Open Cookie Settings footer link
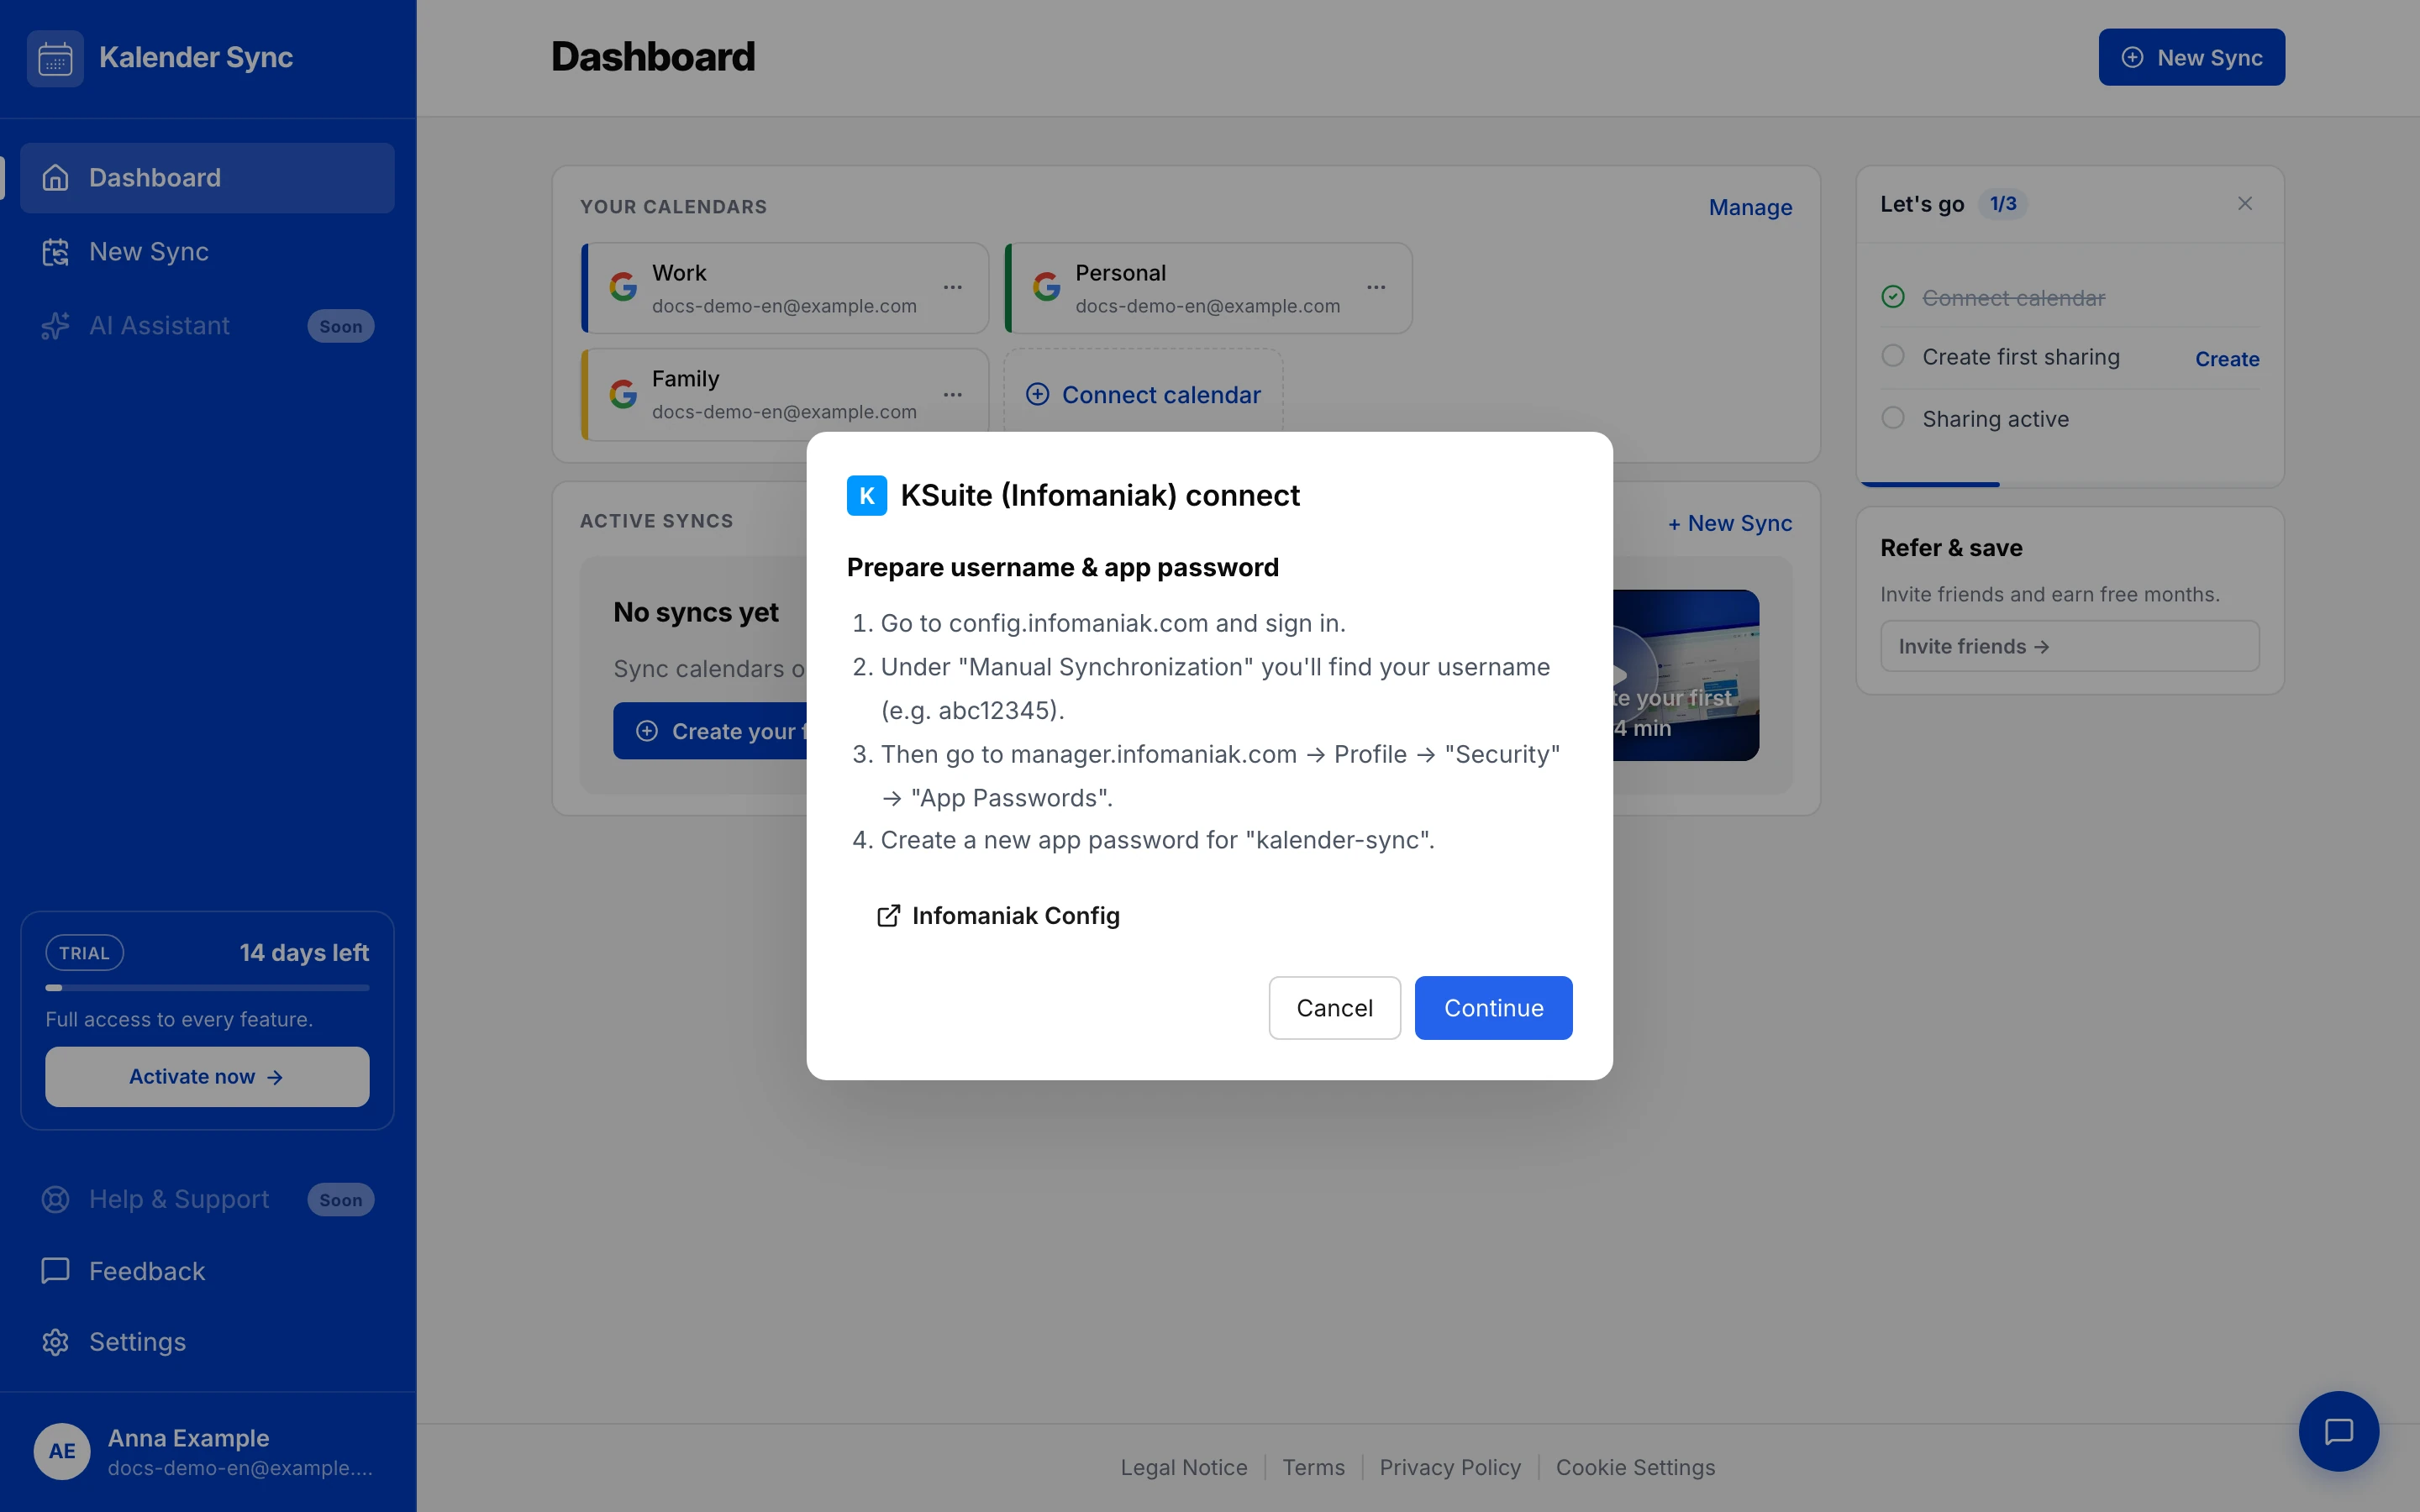Image resolution: width=2420 pixels, height=1512 pixels. 1635,1468
